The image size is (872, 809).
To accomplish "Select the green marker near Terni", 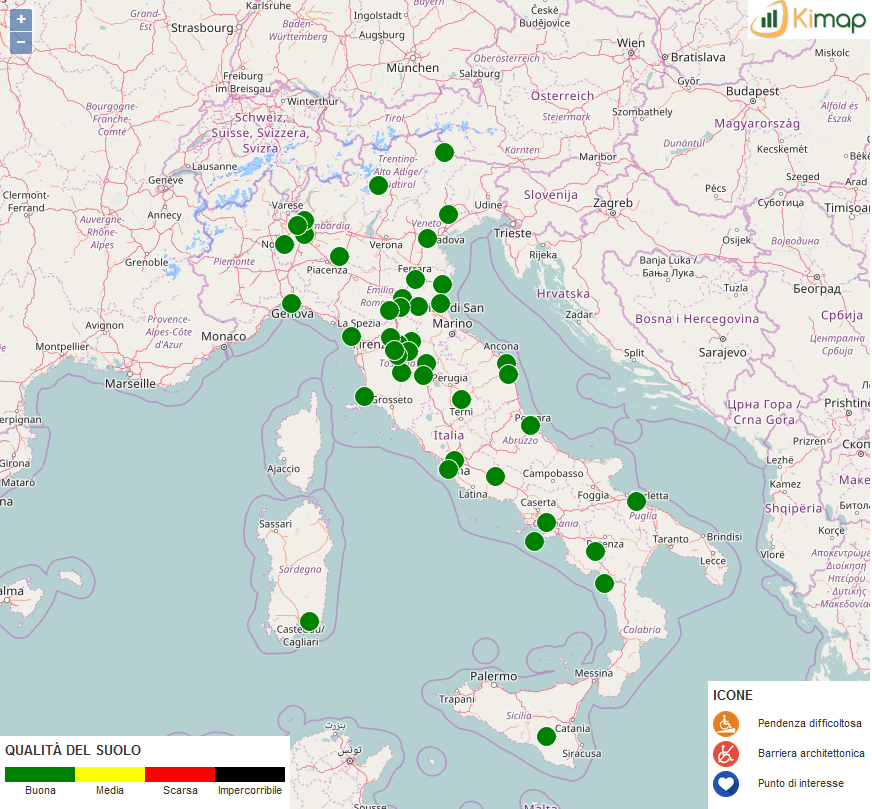I will coord(461,399).
